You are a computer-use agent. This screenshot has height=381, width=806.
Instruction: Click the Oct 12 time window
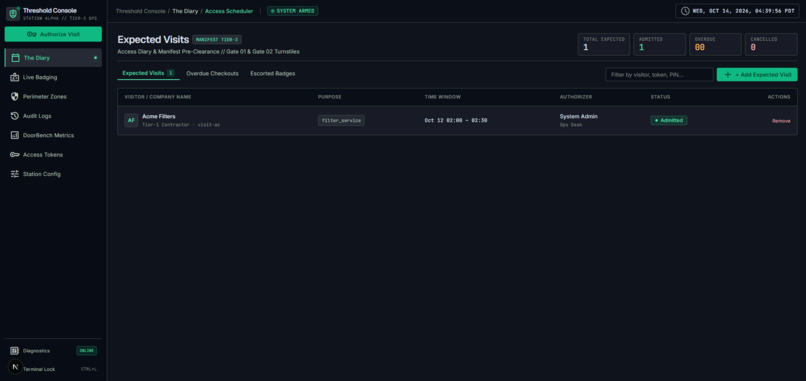point(456,120)
